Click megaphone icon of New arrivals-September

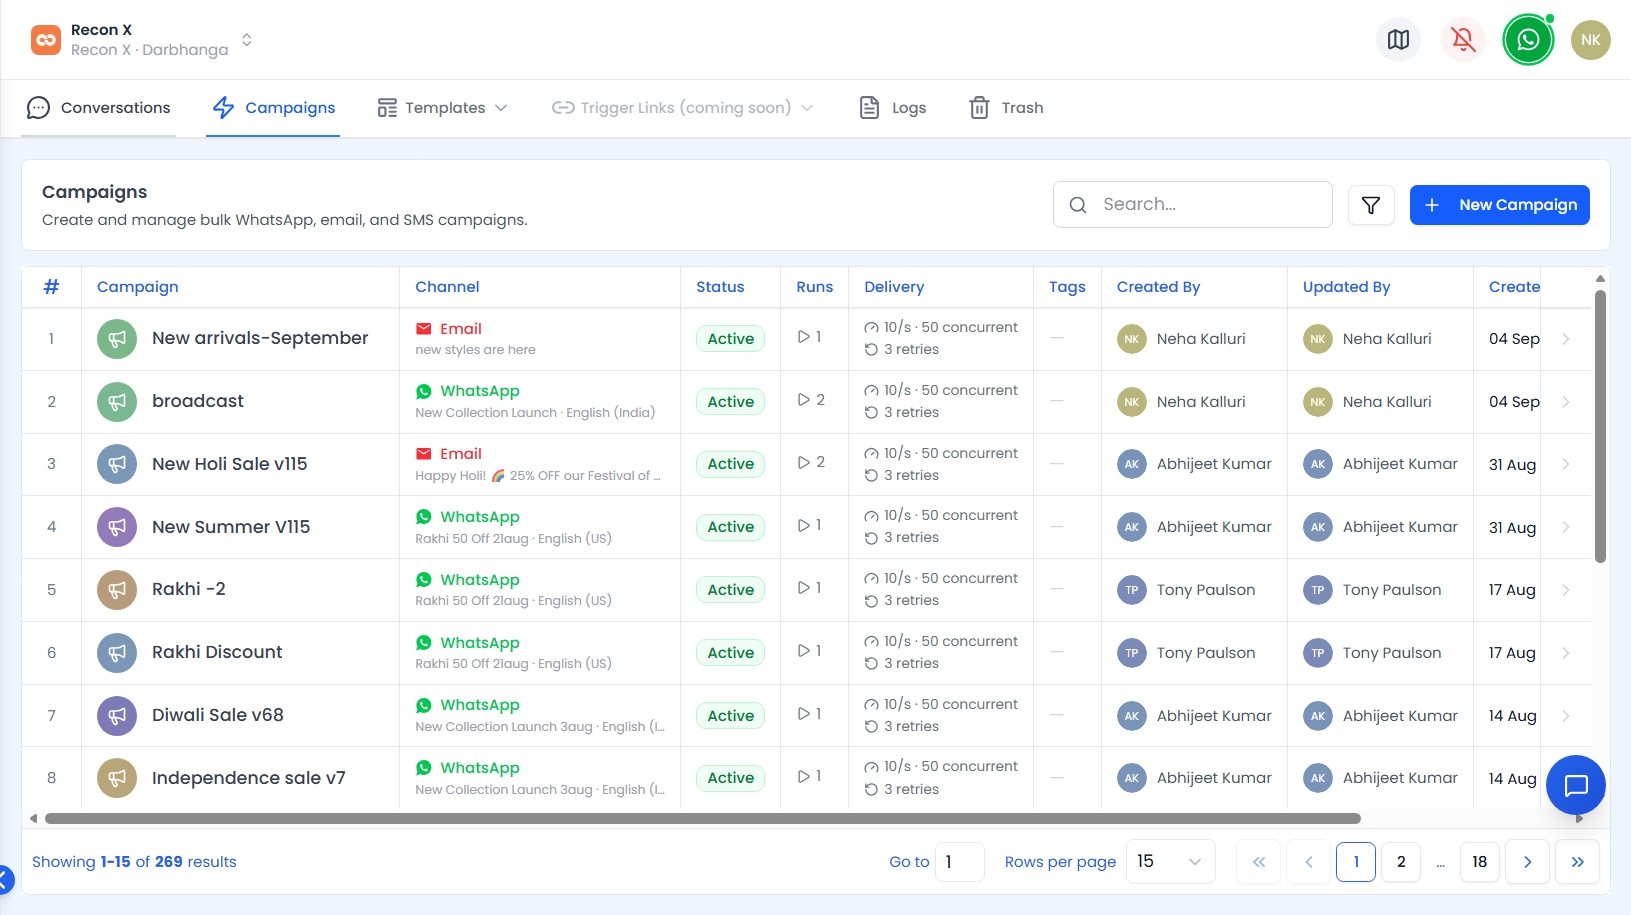[117, 339]
